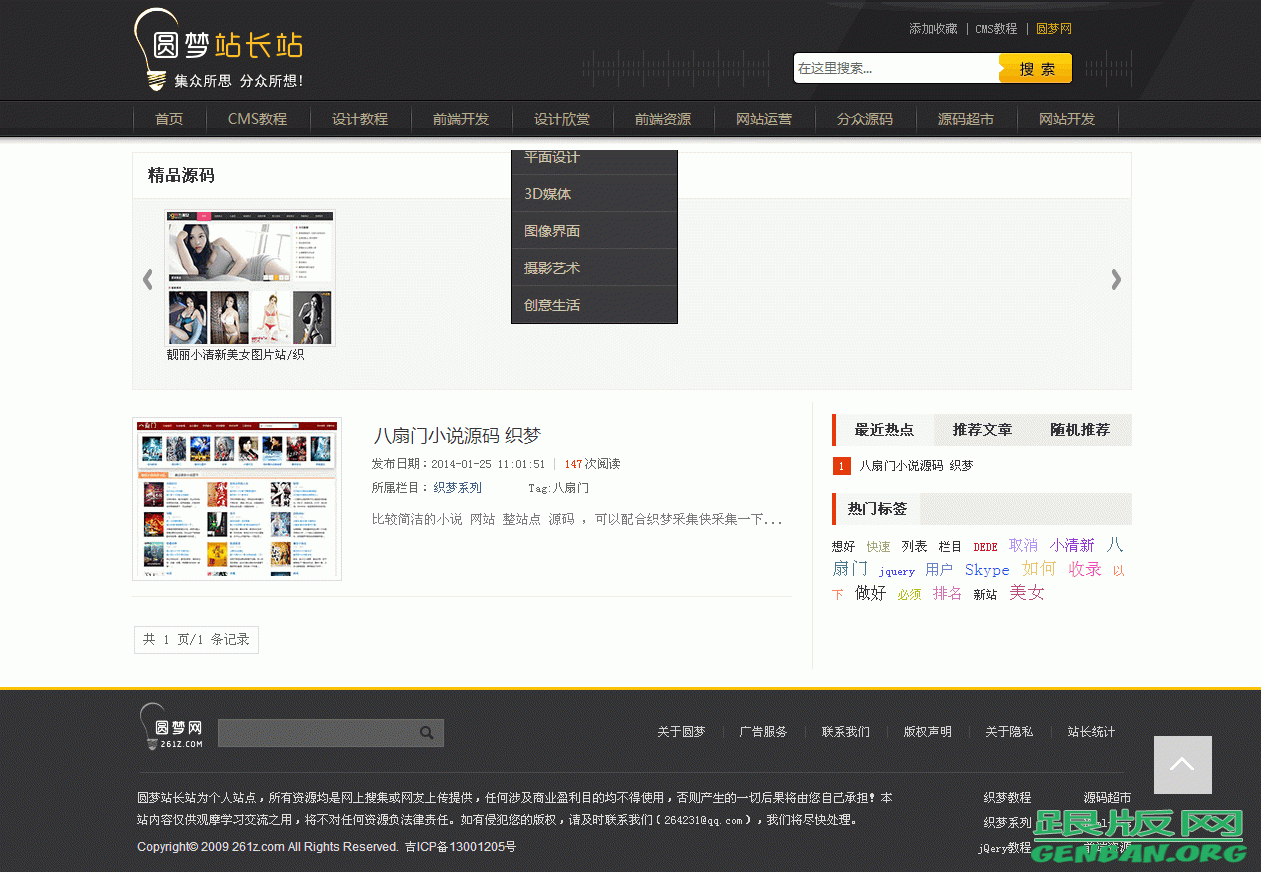Viewport: 1261px width, 873px height.
Task: Switch to the 推荐文章 tab
Action: 982,430
